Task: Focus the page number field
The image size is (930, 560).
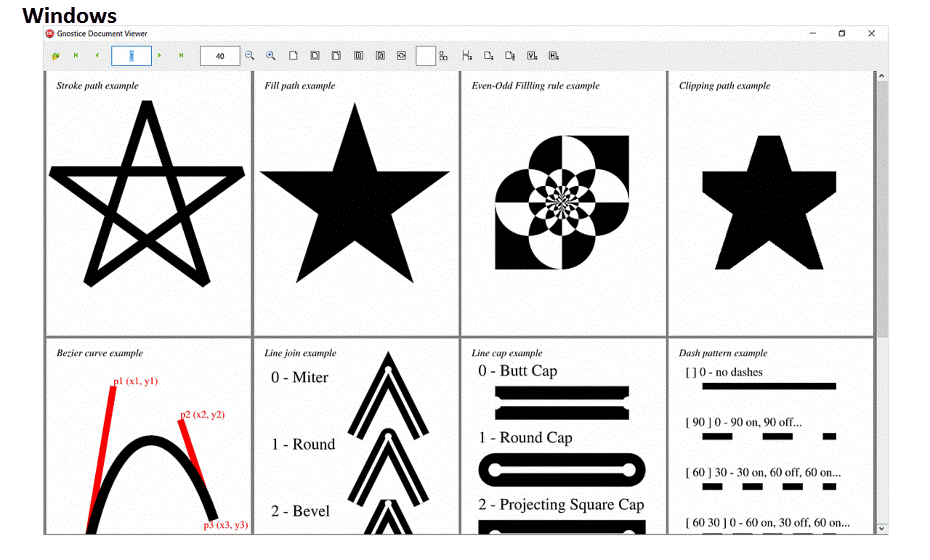Action: [x=131, y=56]
